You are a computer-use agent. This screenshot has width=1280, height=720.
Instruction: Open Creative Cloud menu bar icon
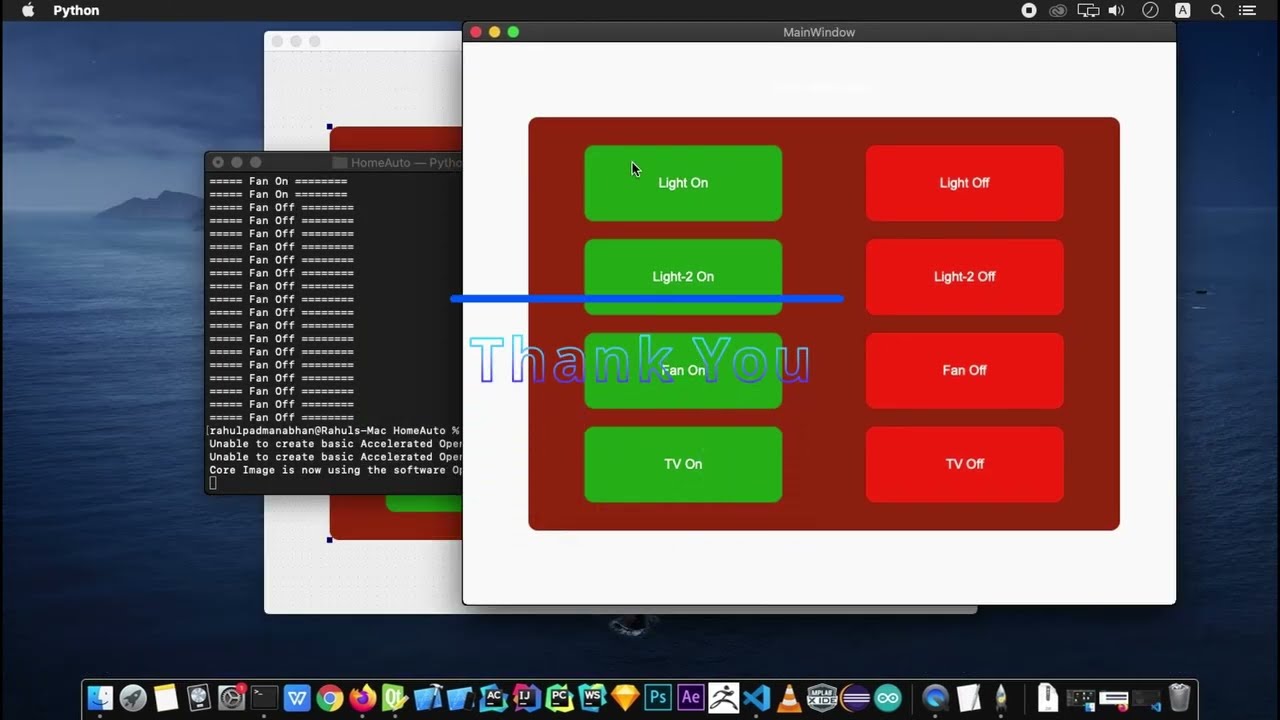1058,10
